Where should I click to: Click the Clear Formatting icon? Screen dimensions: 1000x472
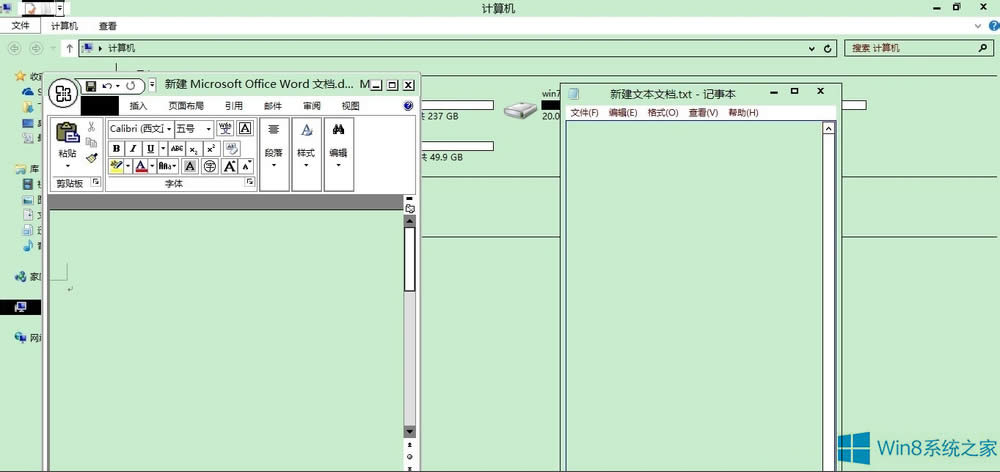[x=231, y=148]
